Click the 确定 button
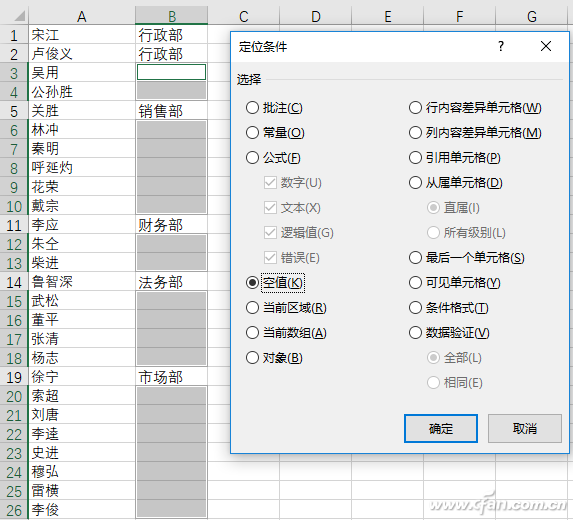573x521 pixels. (441, 429)
